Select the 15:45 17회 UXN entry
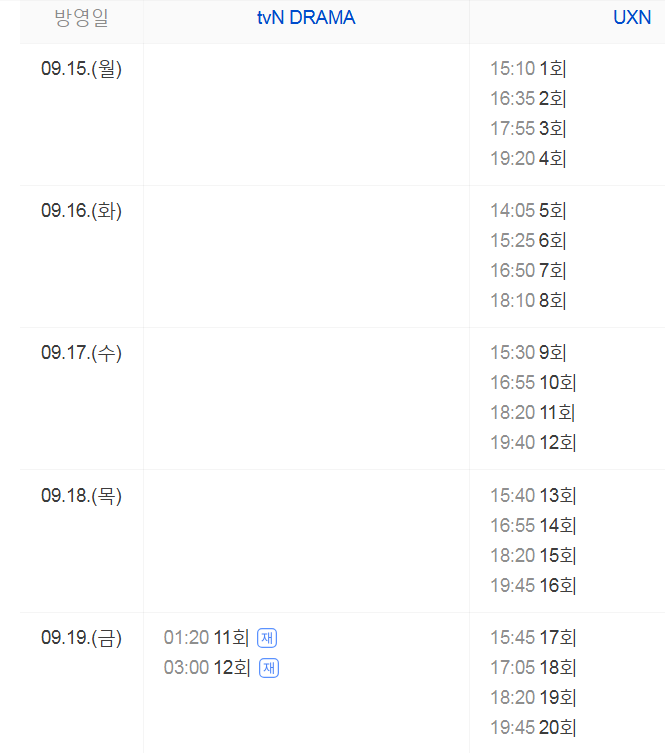 pyautogui.click(x=533, y=638)
